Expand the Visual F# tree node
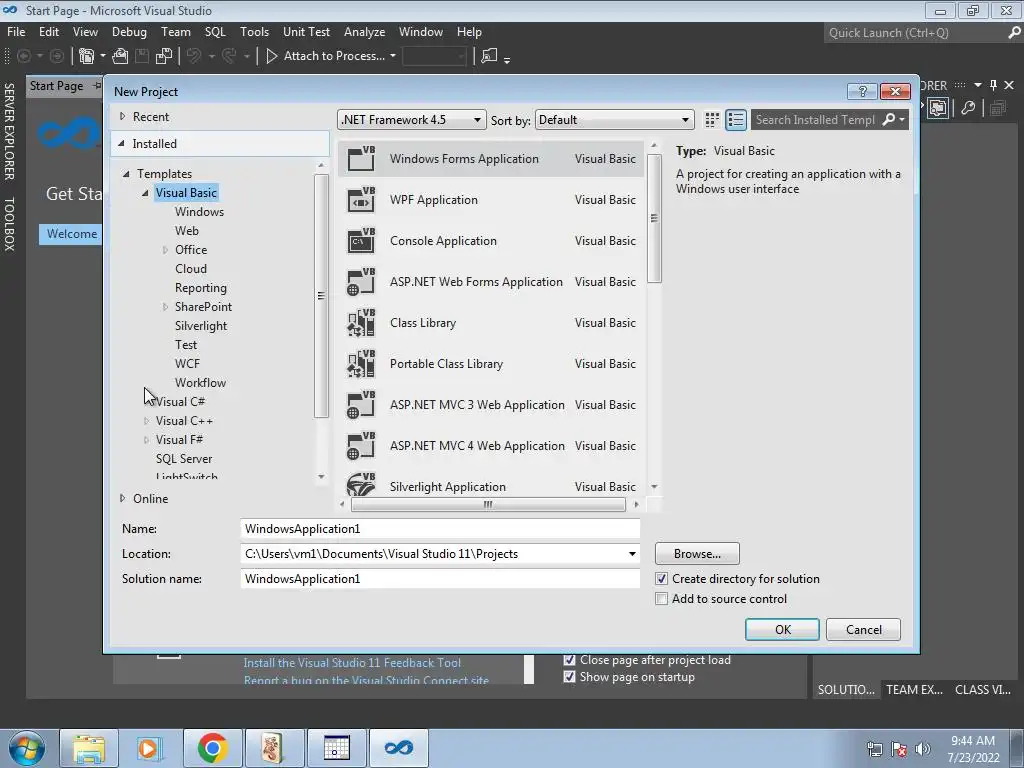 click(x=146, y=440)
